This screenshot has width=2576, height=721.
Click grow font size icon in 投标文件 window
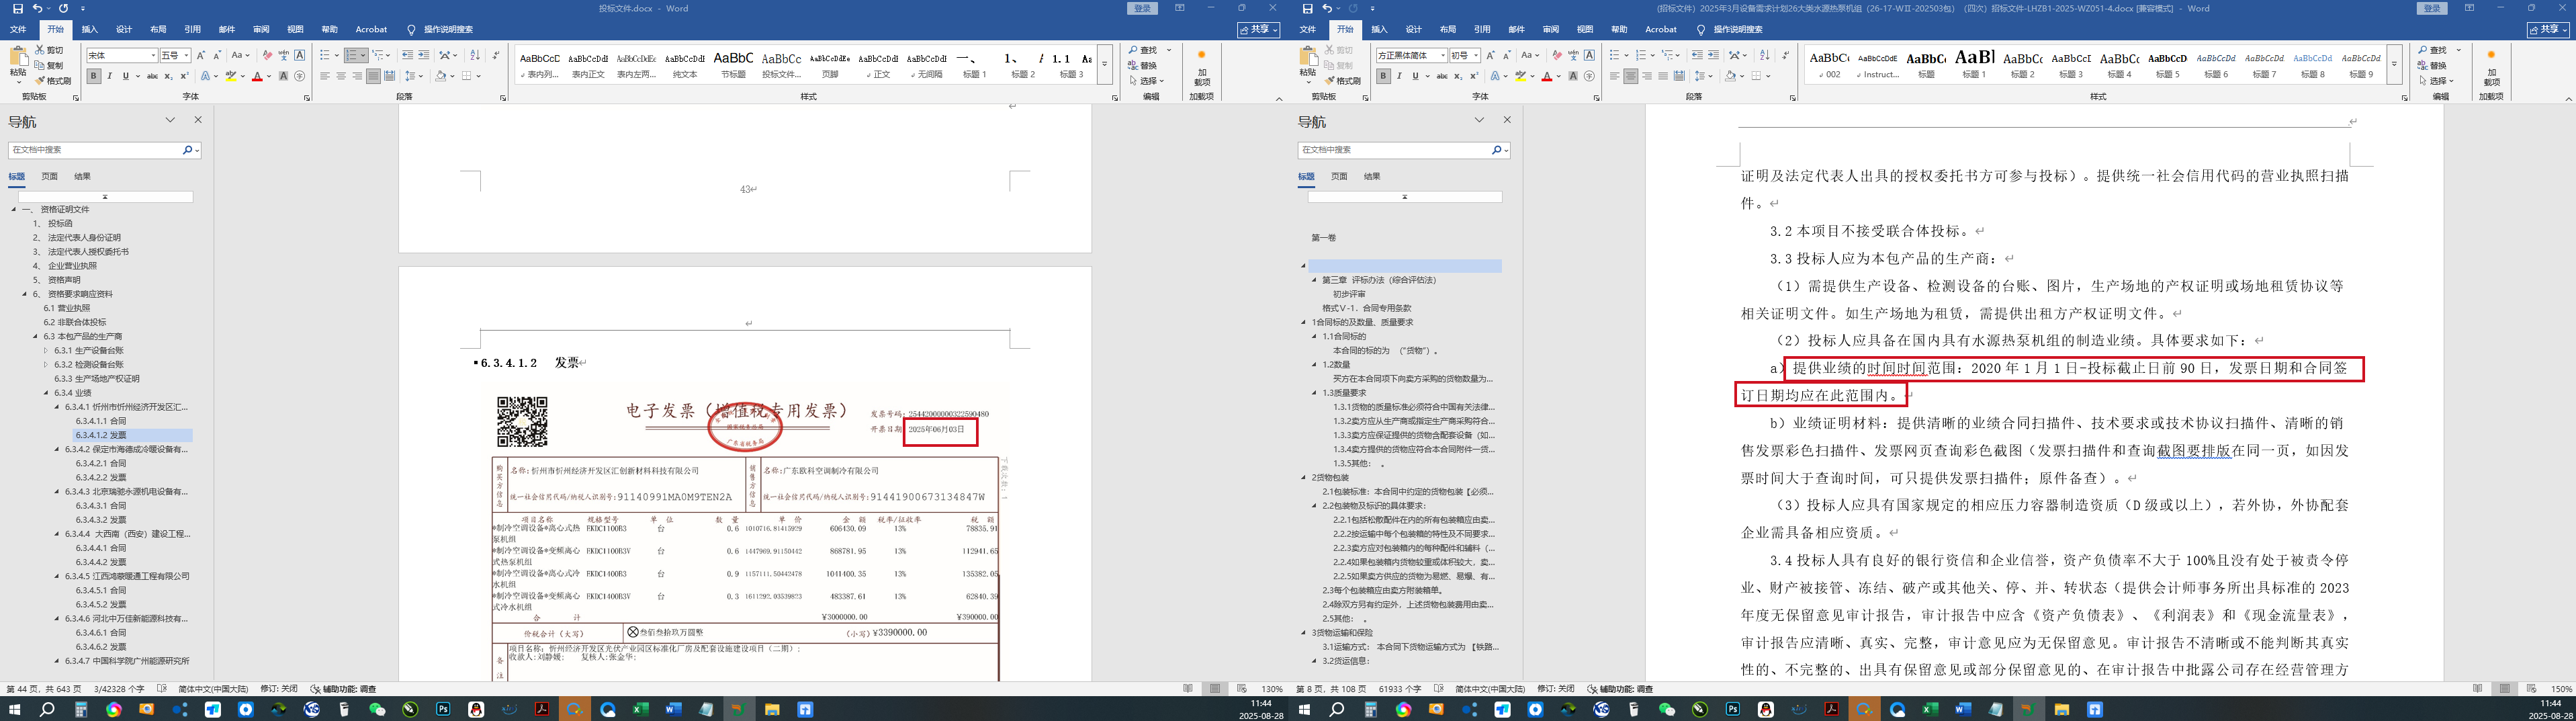tap(201, 55)
